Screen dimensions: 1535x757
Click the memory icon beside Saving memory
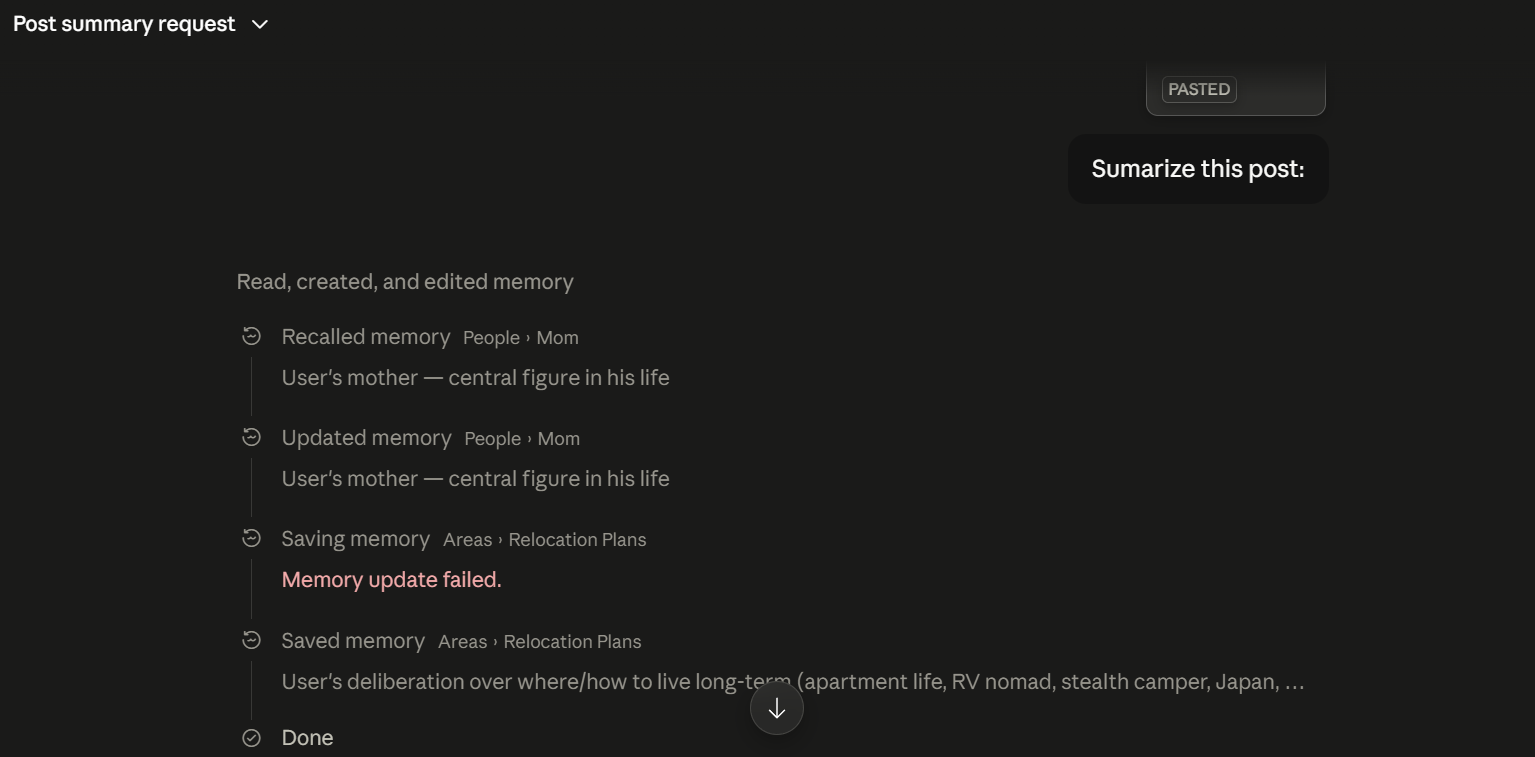[x=252, y=538]
